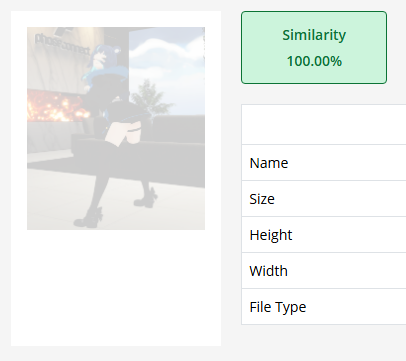Click the tree shown in the preview image
This screenshot has width=406, height=361.
click(x=150, y=98)
